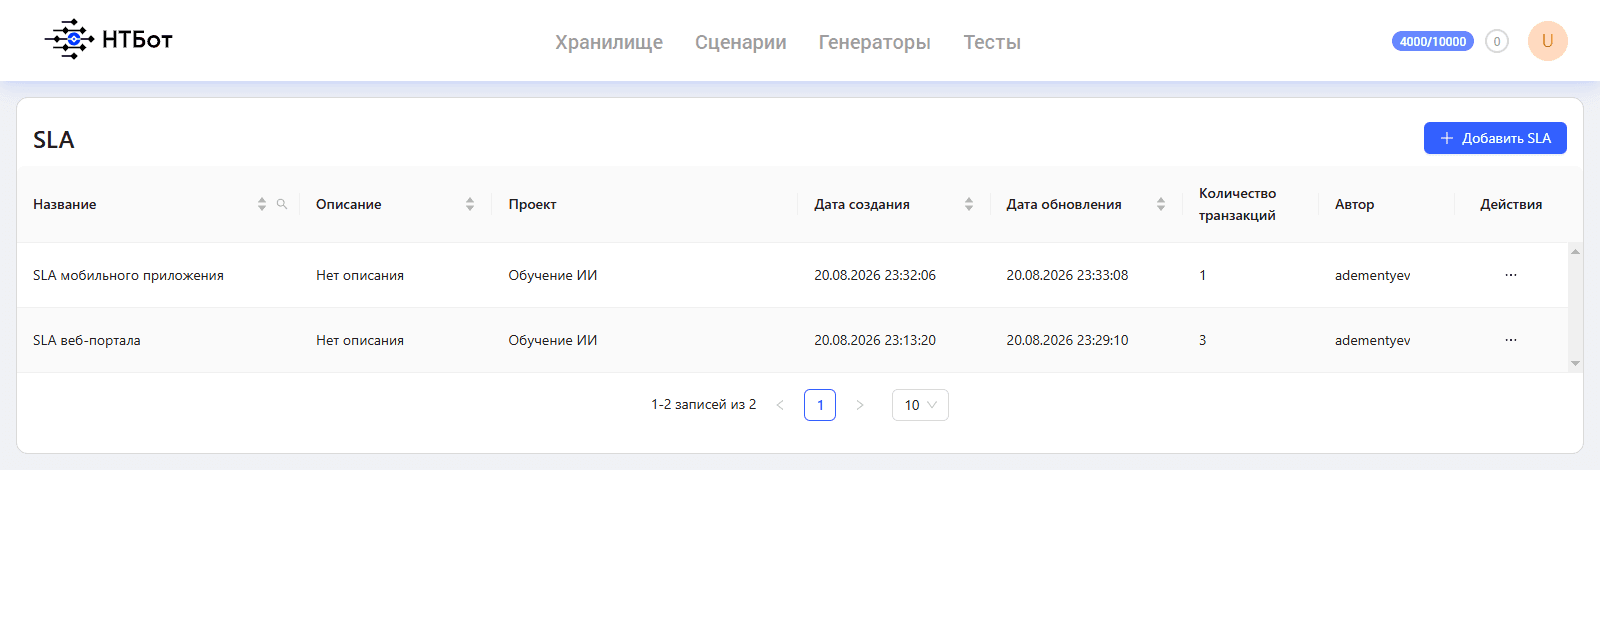The image size is (1600, 620).
Task: Select page 1 in pagination
Action: [820, 405]
